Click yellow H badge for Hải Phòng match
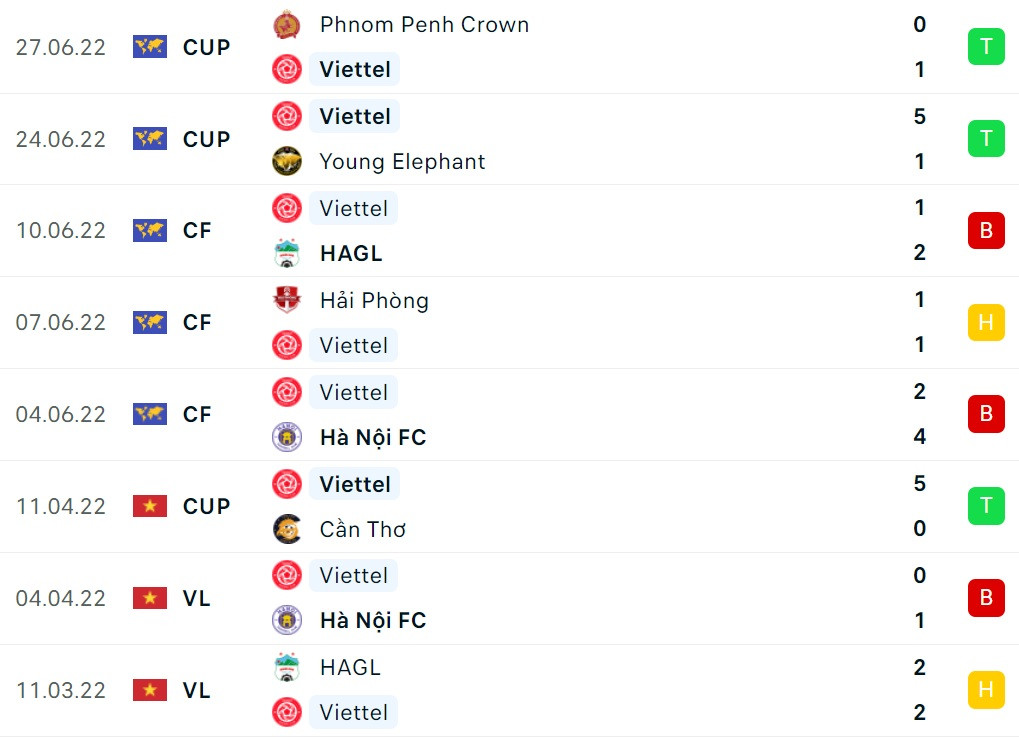1019x737 pixels. (986, 322)
